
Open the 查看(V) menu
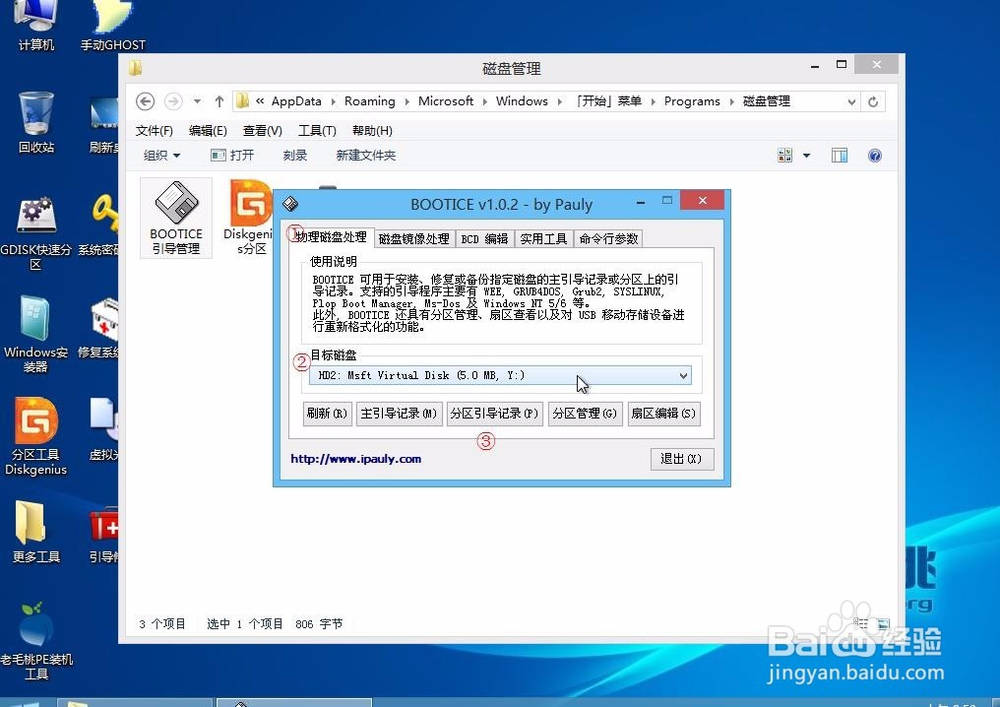pyautogui.click(x=262, y=131)
